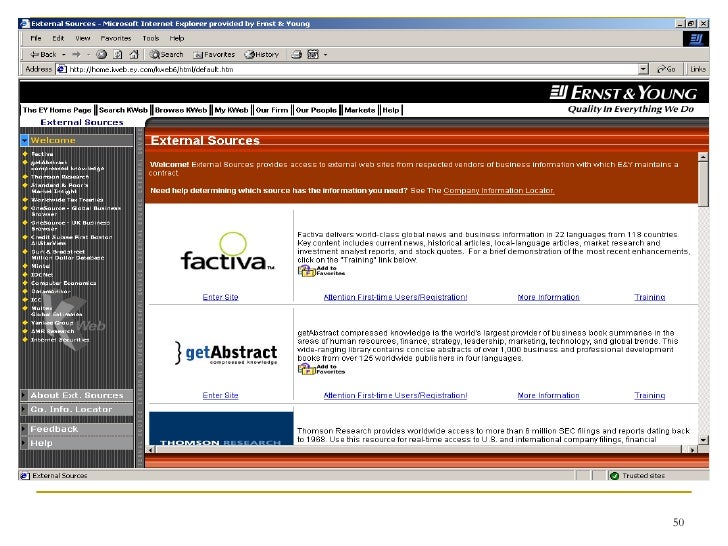The height and width of the screenshot is (546, 728).
Task: Expand the address bar dropdown
Action: click(x=643, y=69)
